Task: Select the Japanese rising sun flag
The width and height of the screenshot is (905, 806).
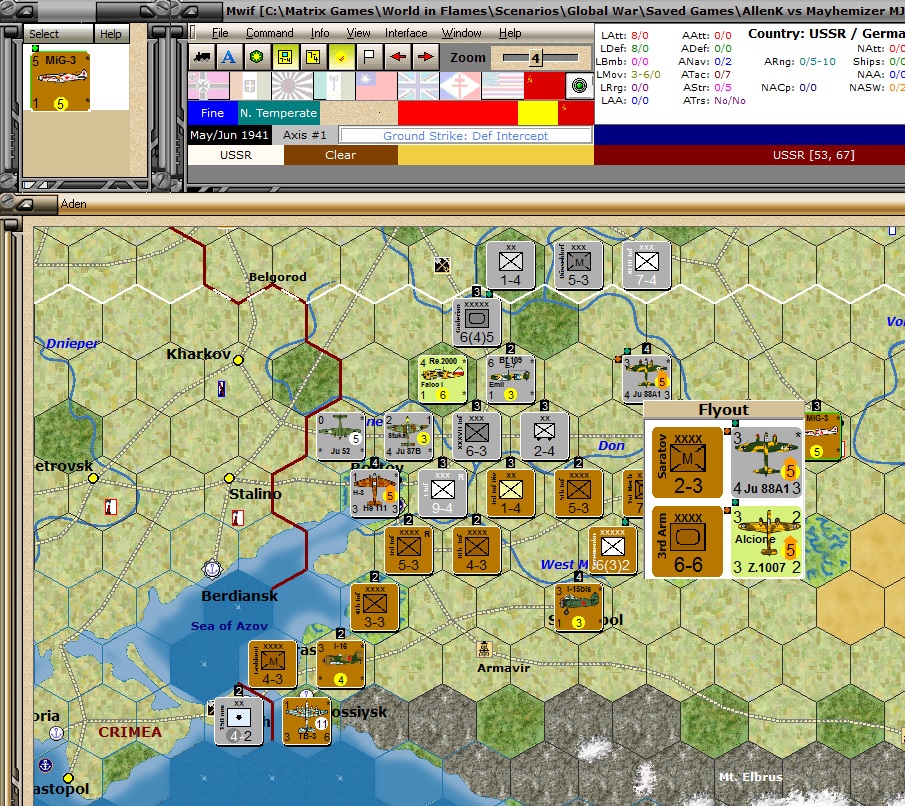Action: point(292,86)
